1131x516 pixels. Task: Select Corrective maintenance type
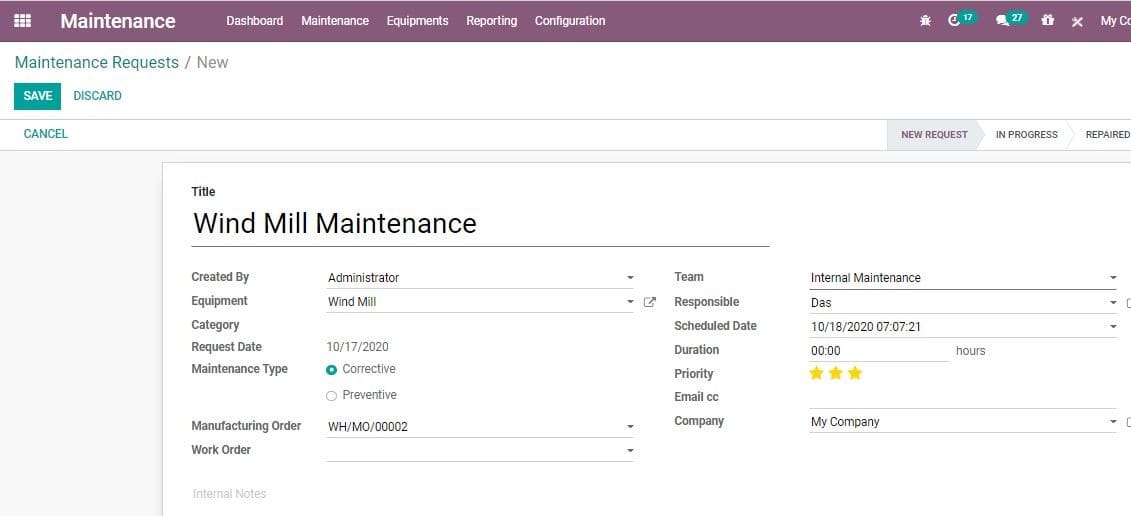point(332,369)
